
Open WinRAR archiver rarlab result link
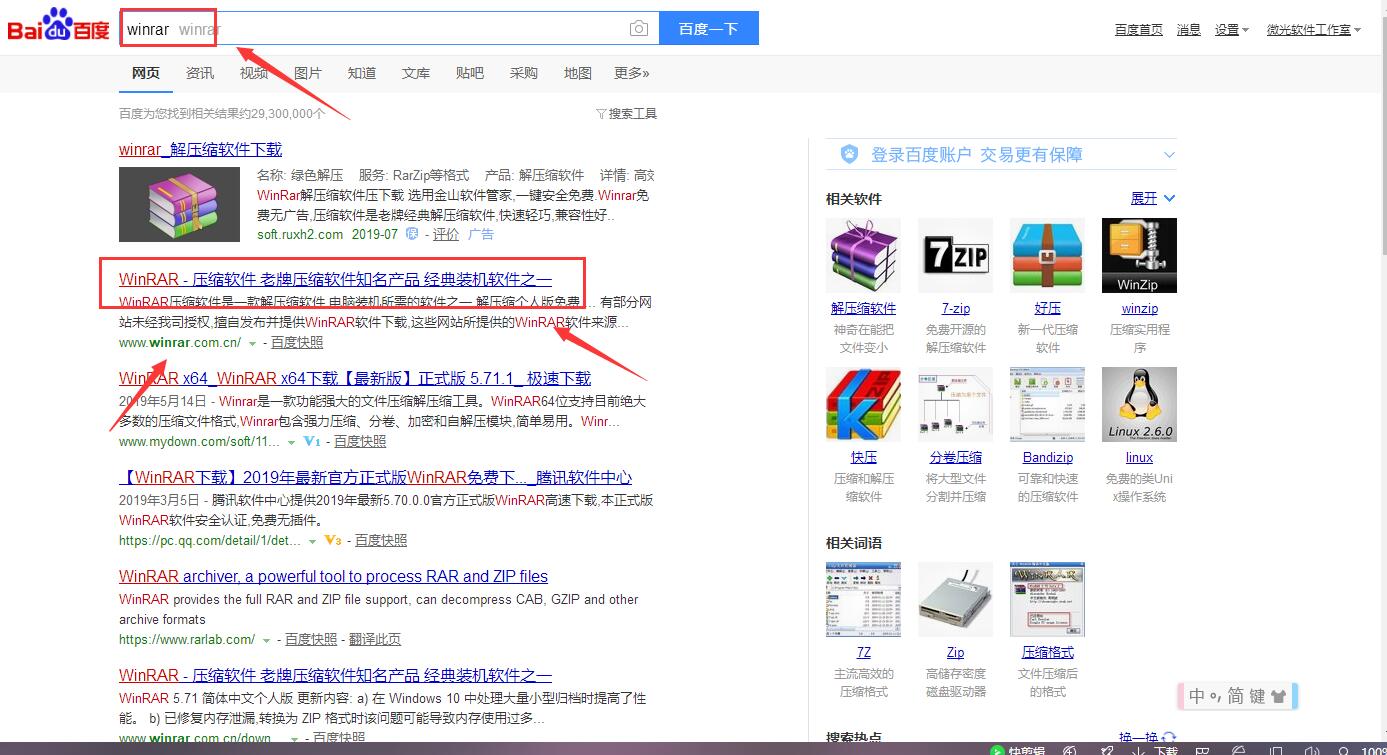point(333,576)
